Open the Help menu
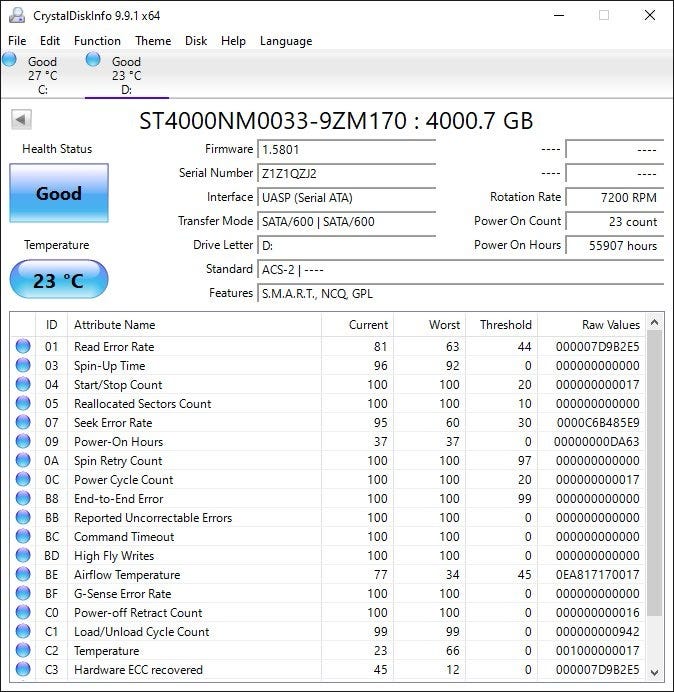Image resolution: width=674 pixels, height=692 pixels. (233, 41)
